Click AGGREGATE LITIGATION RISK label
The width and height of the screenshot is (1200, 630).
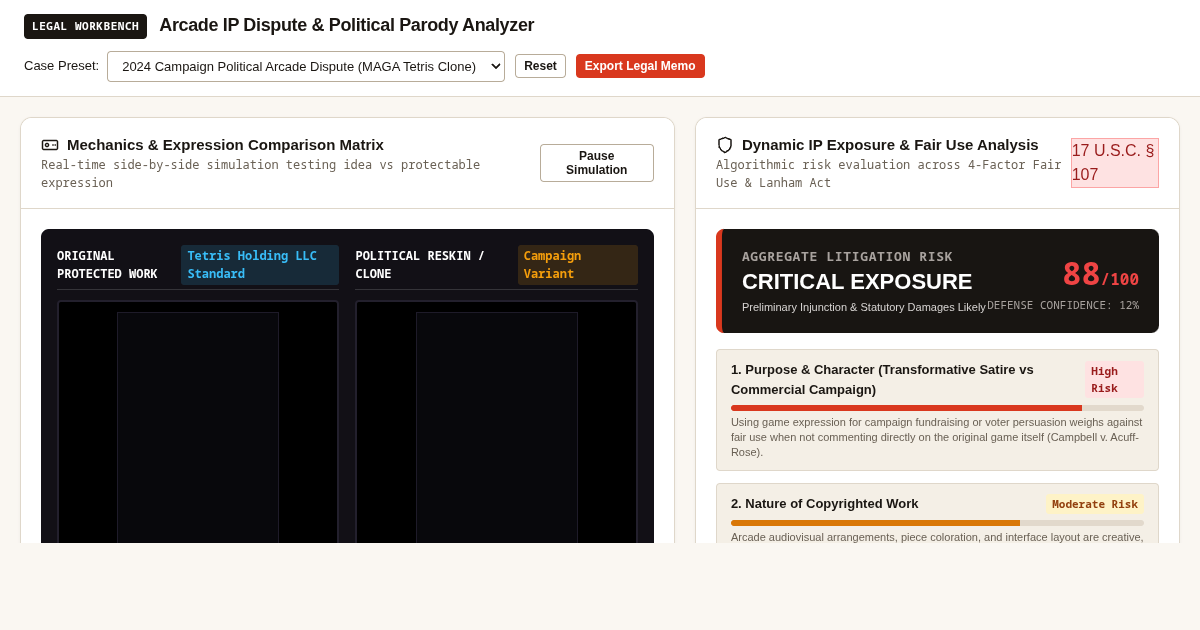(x=847, y=257)
